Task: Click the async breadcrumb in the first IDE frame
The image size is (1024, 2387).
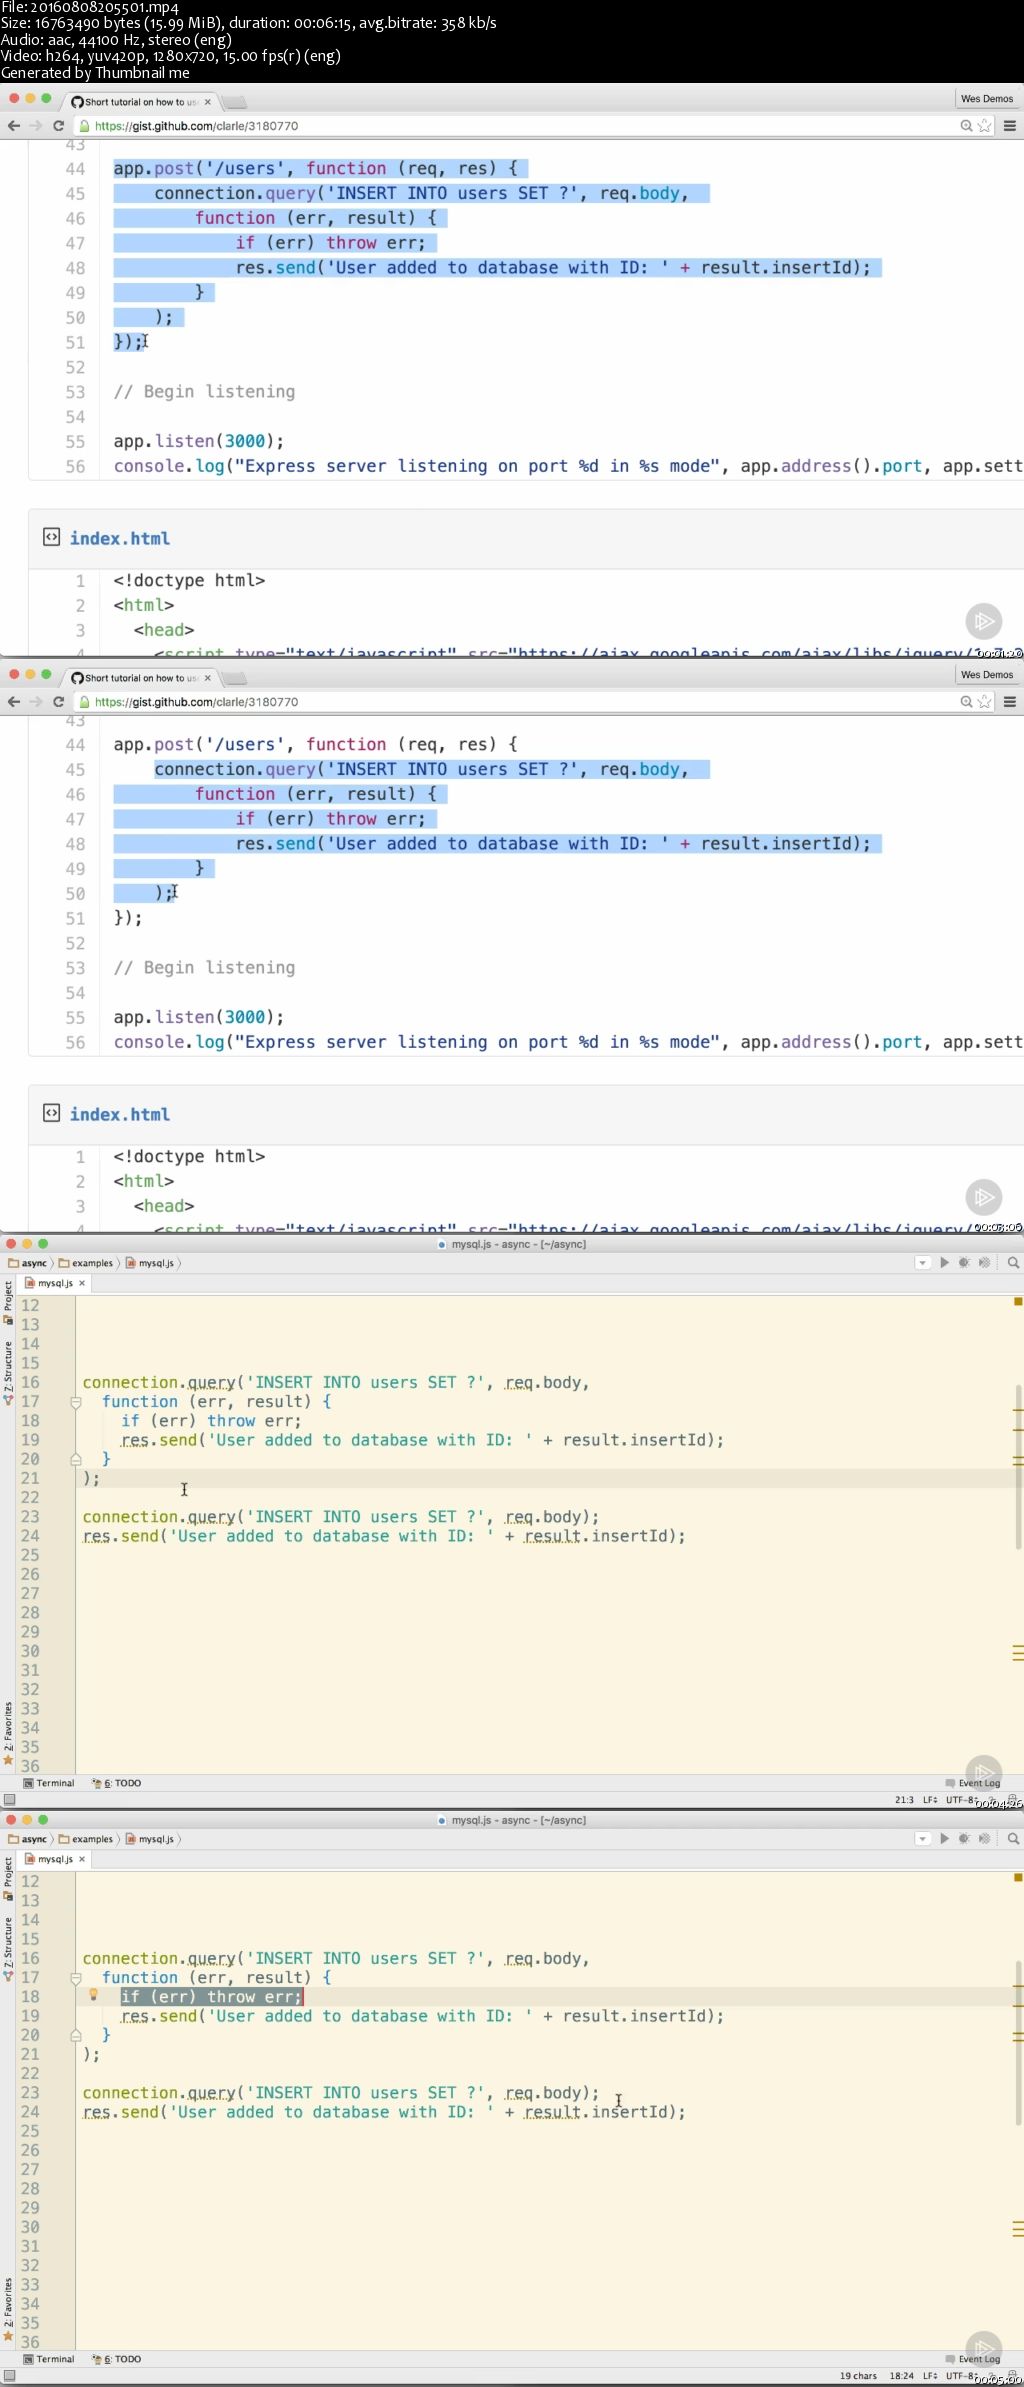Action: (x=28, y=1263)
